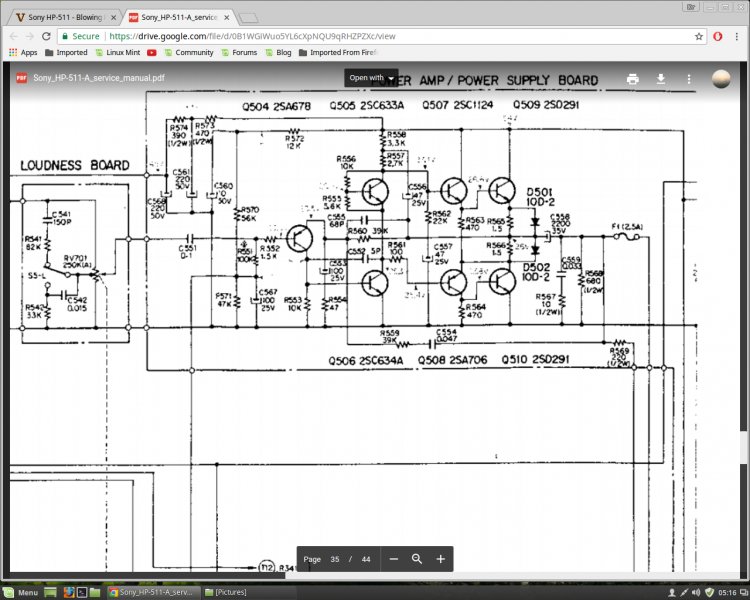Switch to the Sony HP-511 - Blowing tab

tap(58, 17)
